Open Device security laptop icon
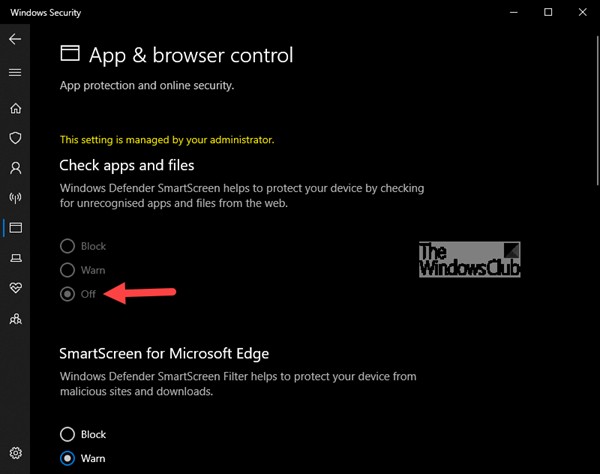Image resolution: width=600 pixels, height=474 pixels. [15, 258]
